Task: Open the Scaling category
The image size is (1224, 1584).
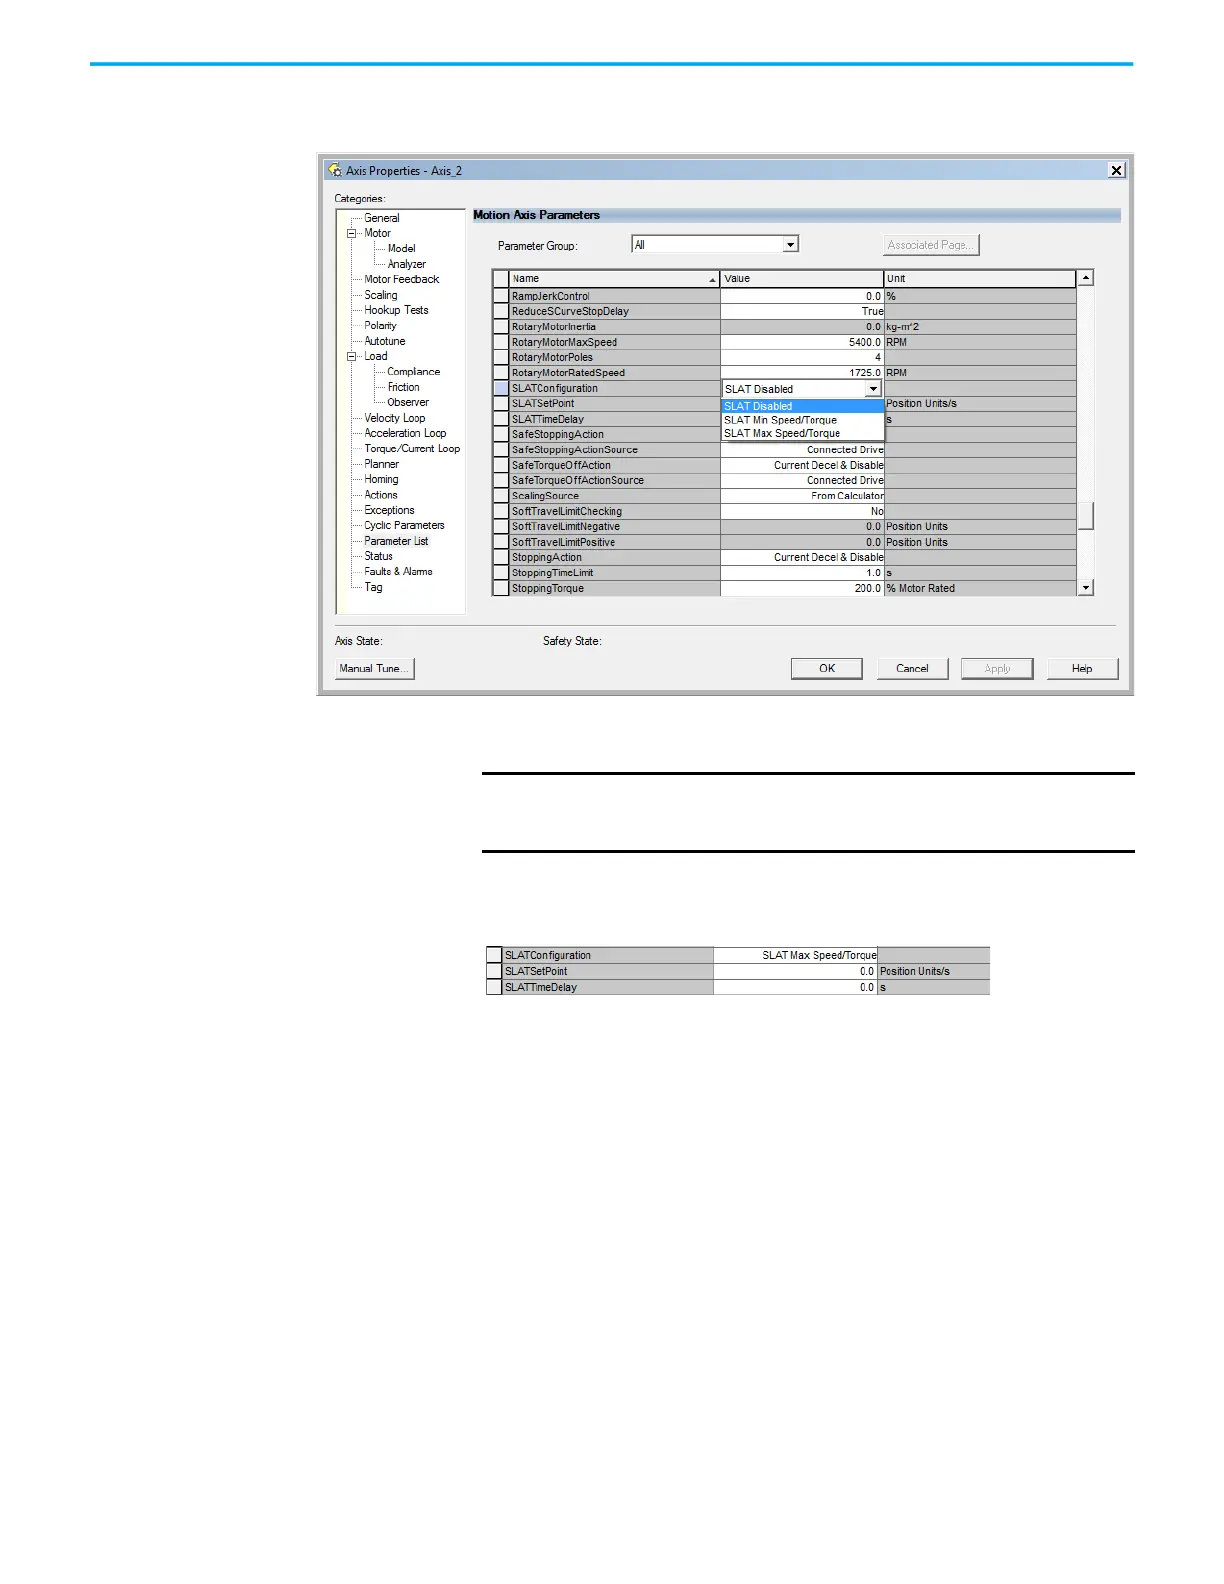Action: tap(381, 295)
